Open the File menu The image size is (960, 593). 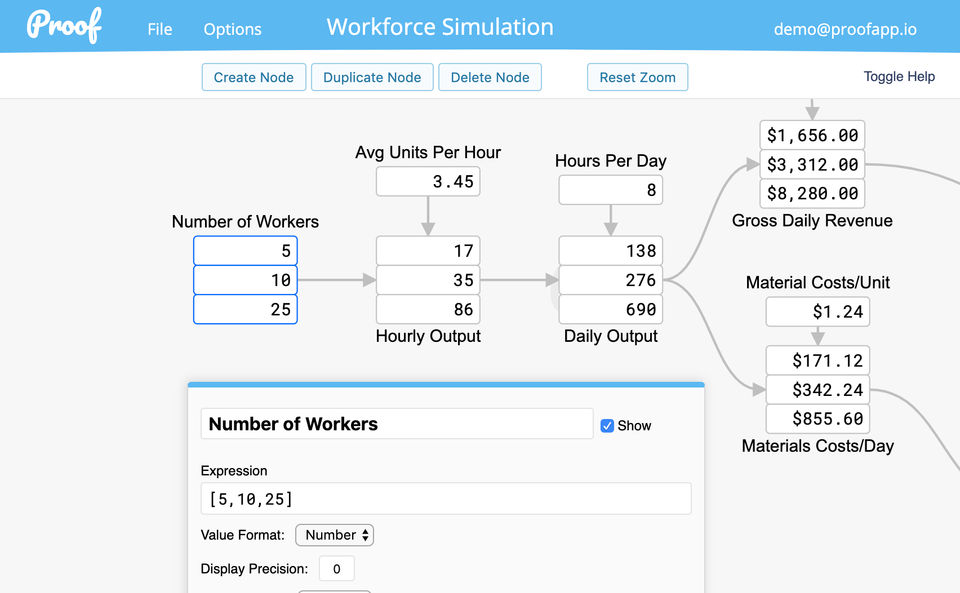(x=160, y=29)
